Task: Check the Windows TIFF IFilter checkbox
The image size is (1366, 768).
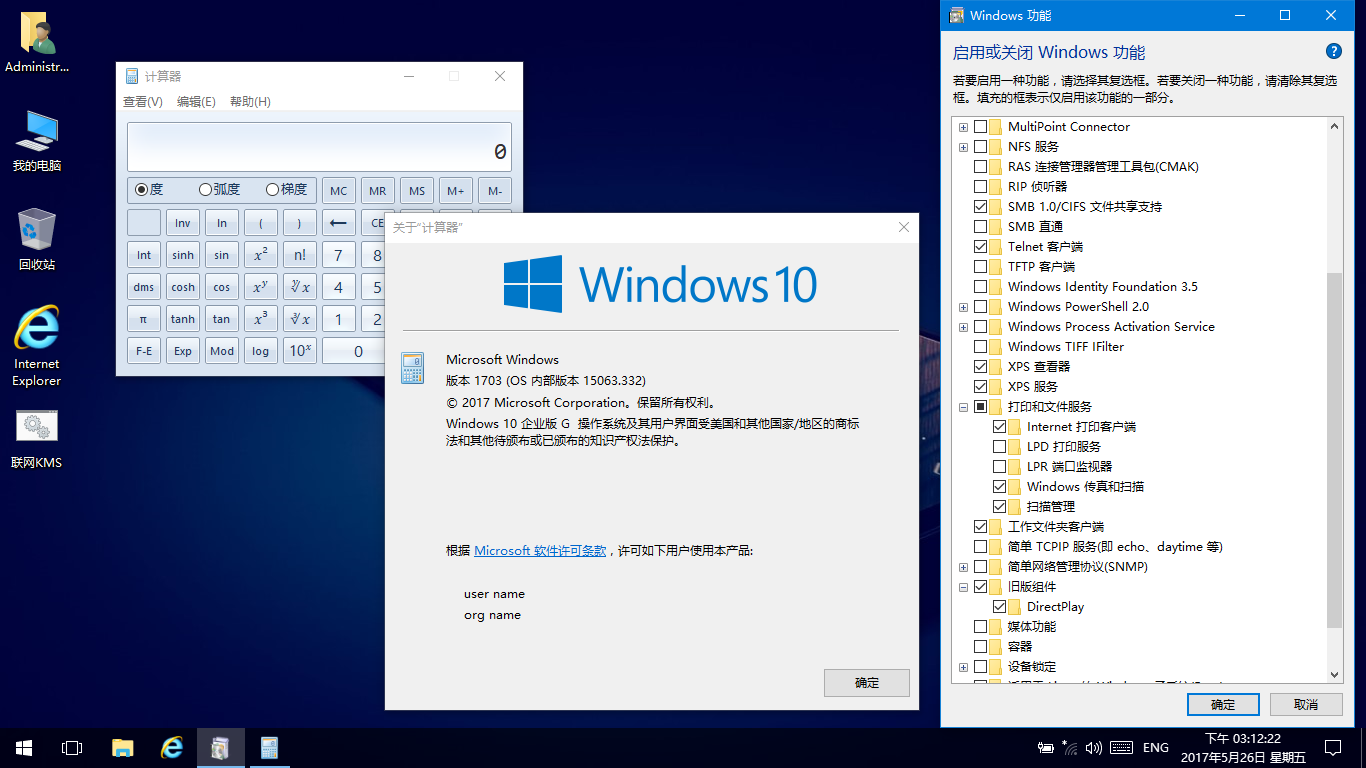Action: (980, 347)
